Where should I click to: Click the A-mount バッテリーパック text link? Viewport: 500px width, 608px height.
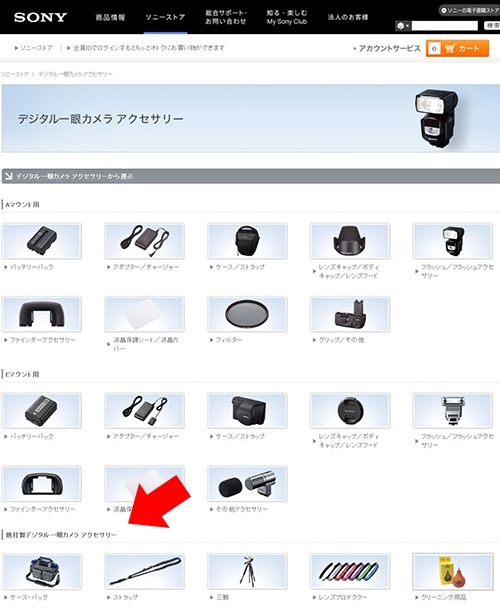[x=31, y=267]
